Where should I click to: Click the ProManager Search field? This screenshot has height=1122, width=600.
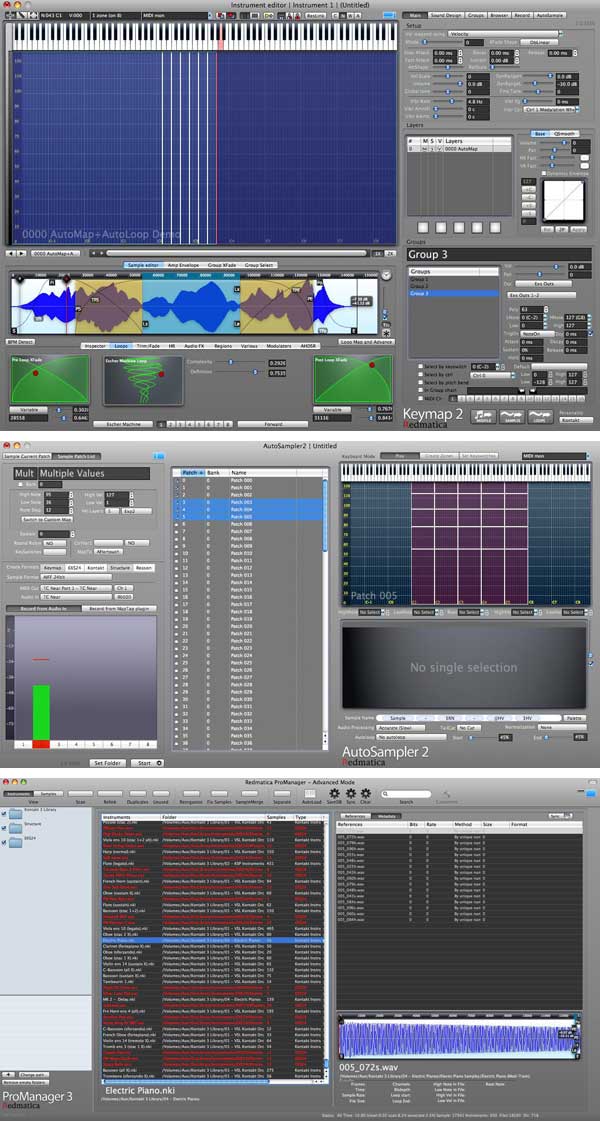pyautogui.click(x=405, y=794)
